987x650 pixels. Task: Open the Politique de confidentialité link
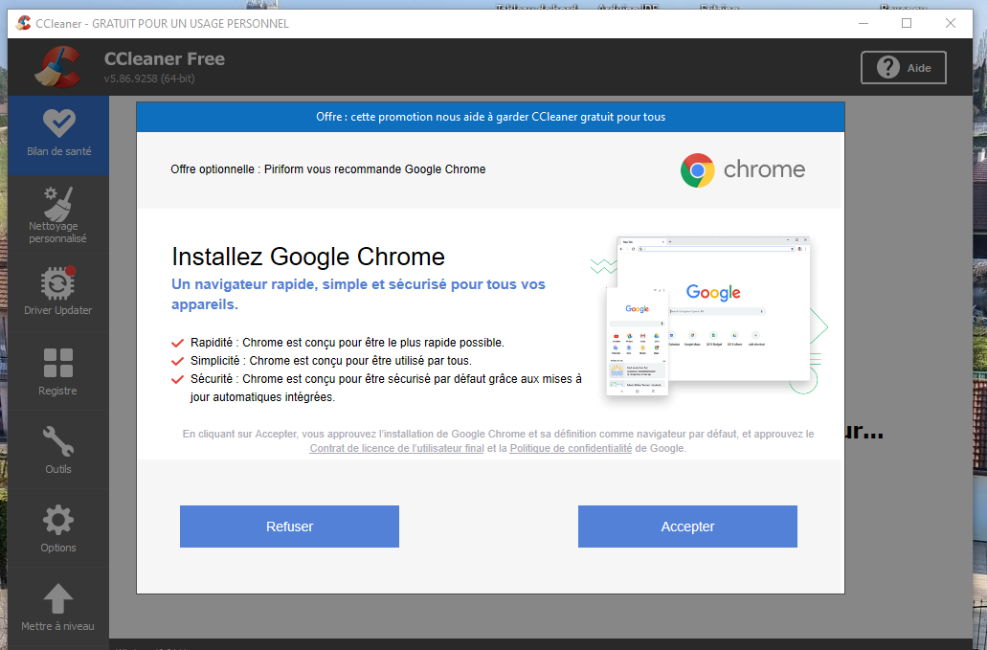click(x=571, y=448)
